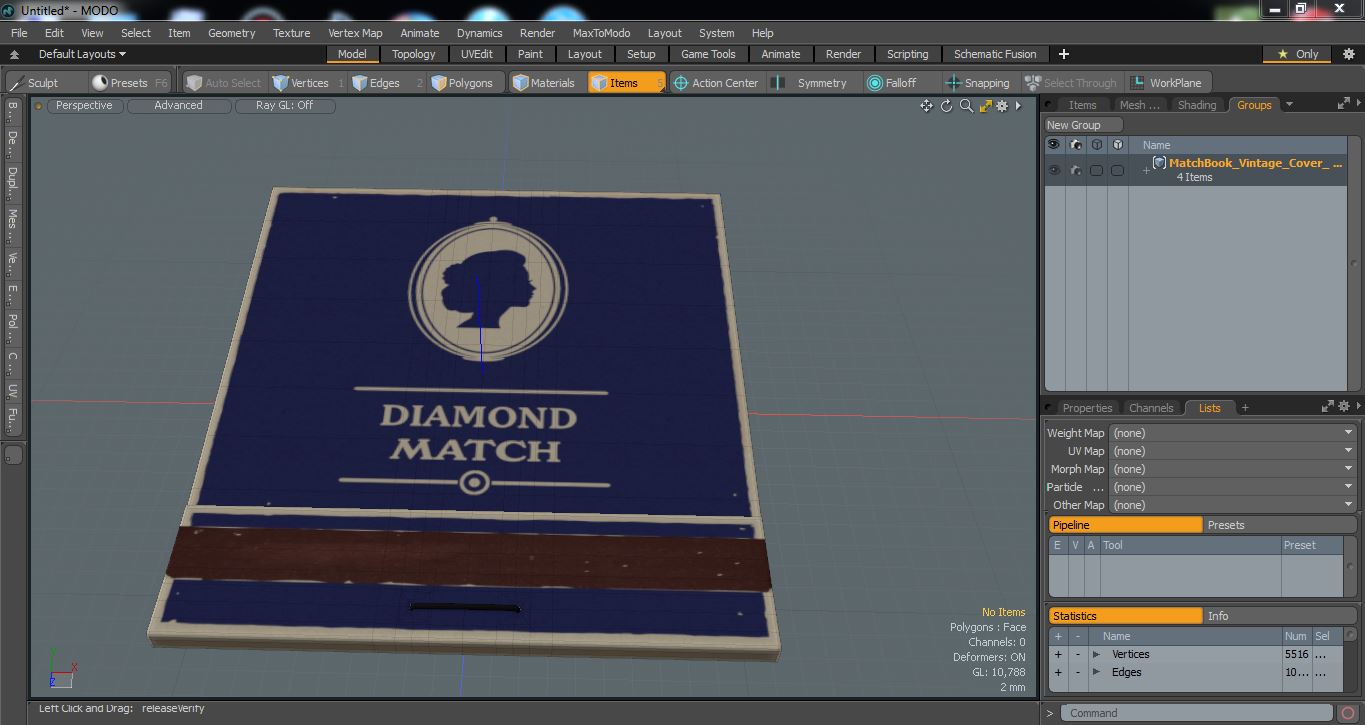
Task: Toggle the first checkbox in the MatchBook group row
Action: tap(1096, 170)
